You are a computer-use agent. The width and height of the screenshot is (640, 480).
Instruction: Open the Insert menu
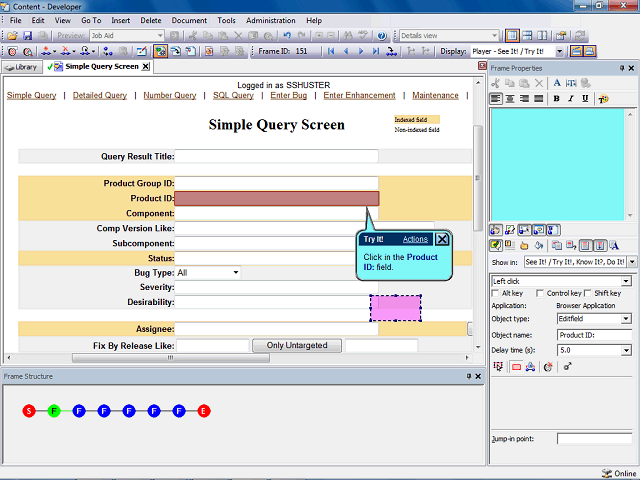click(x=120, y=20)
